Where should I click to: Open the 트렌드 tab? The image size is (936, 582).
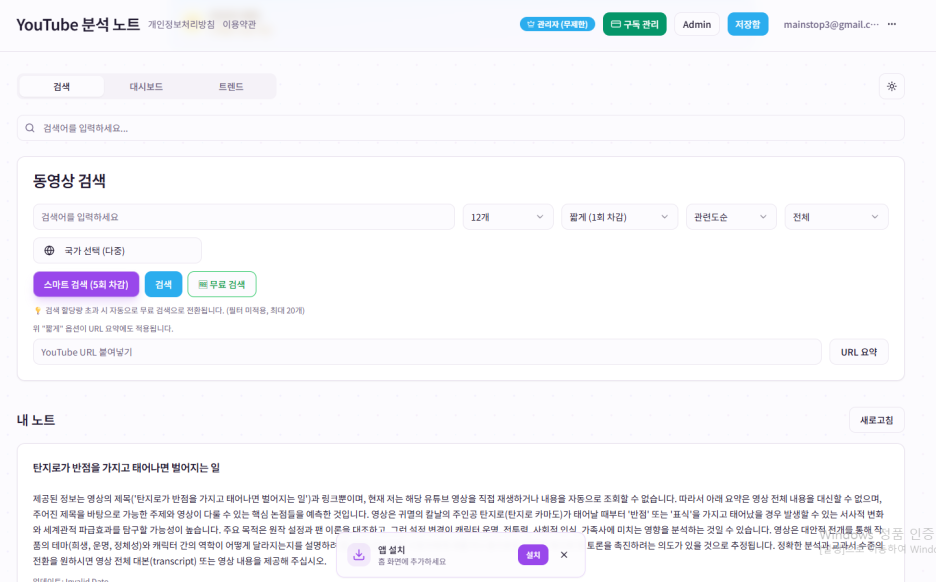[231, 87]
